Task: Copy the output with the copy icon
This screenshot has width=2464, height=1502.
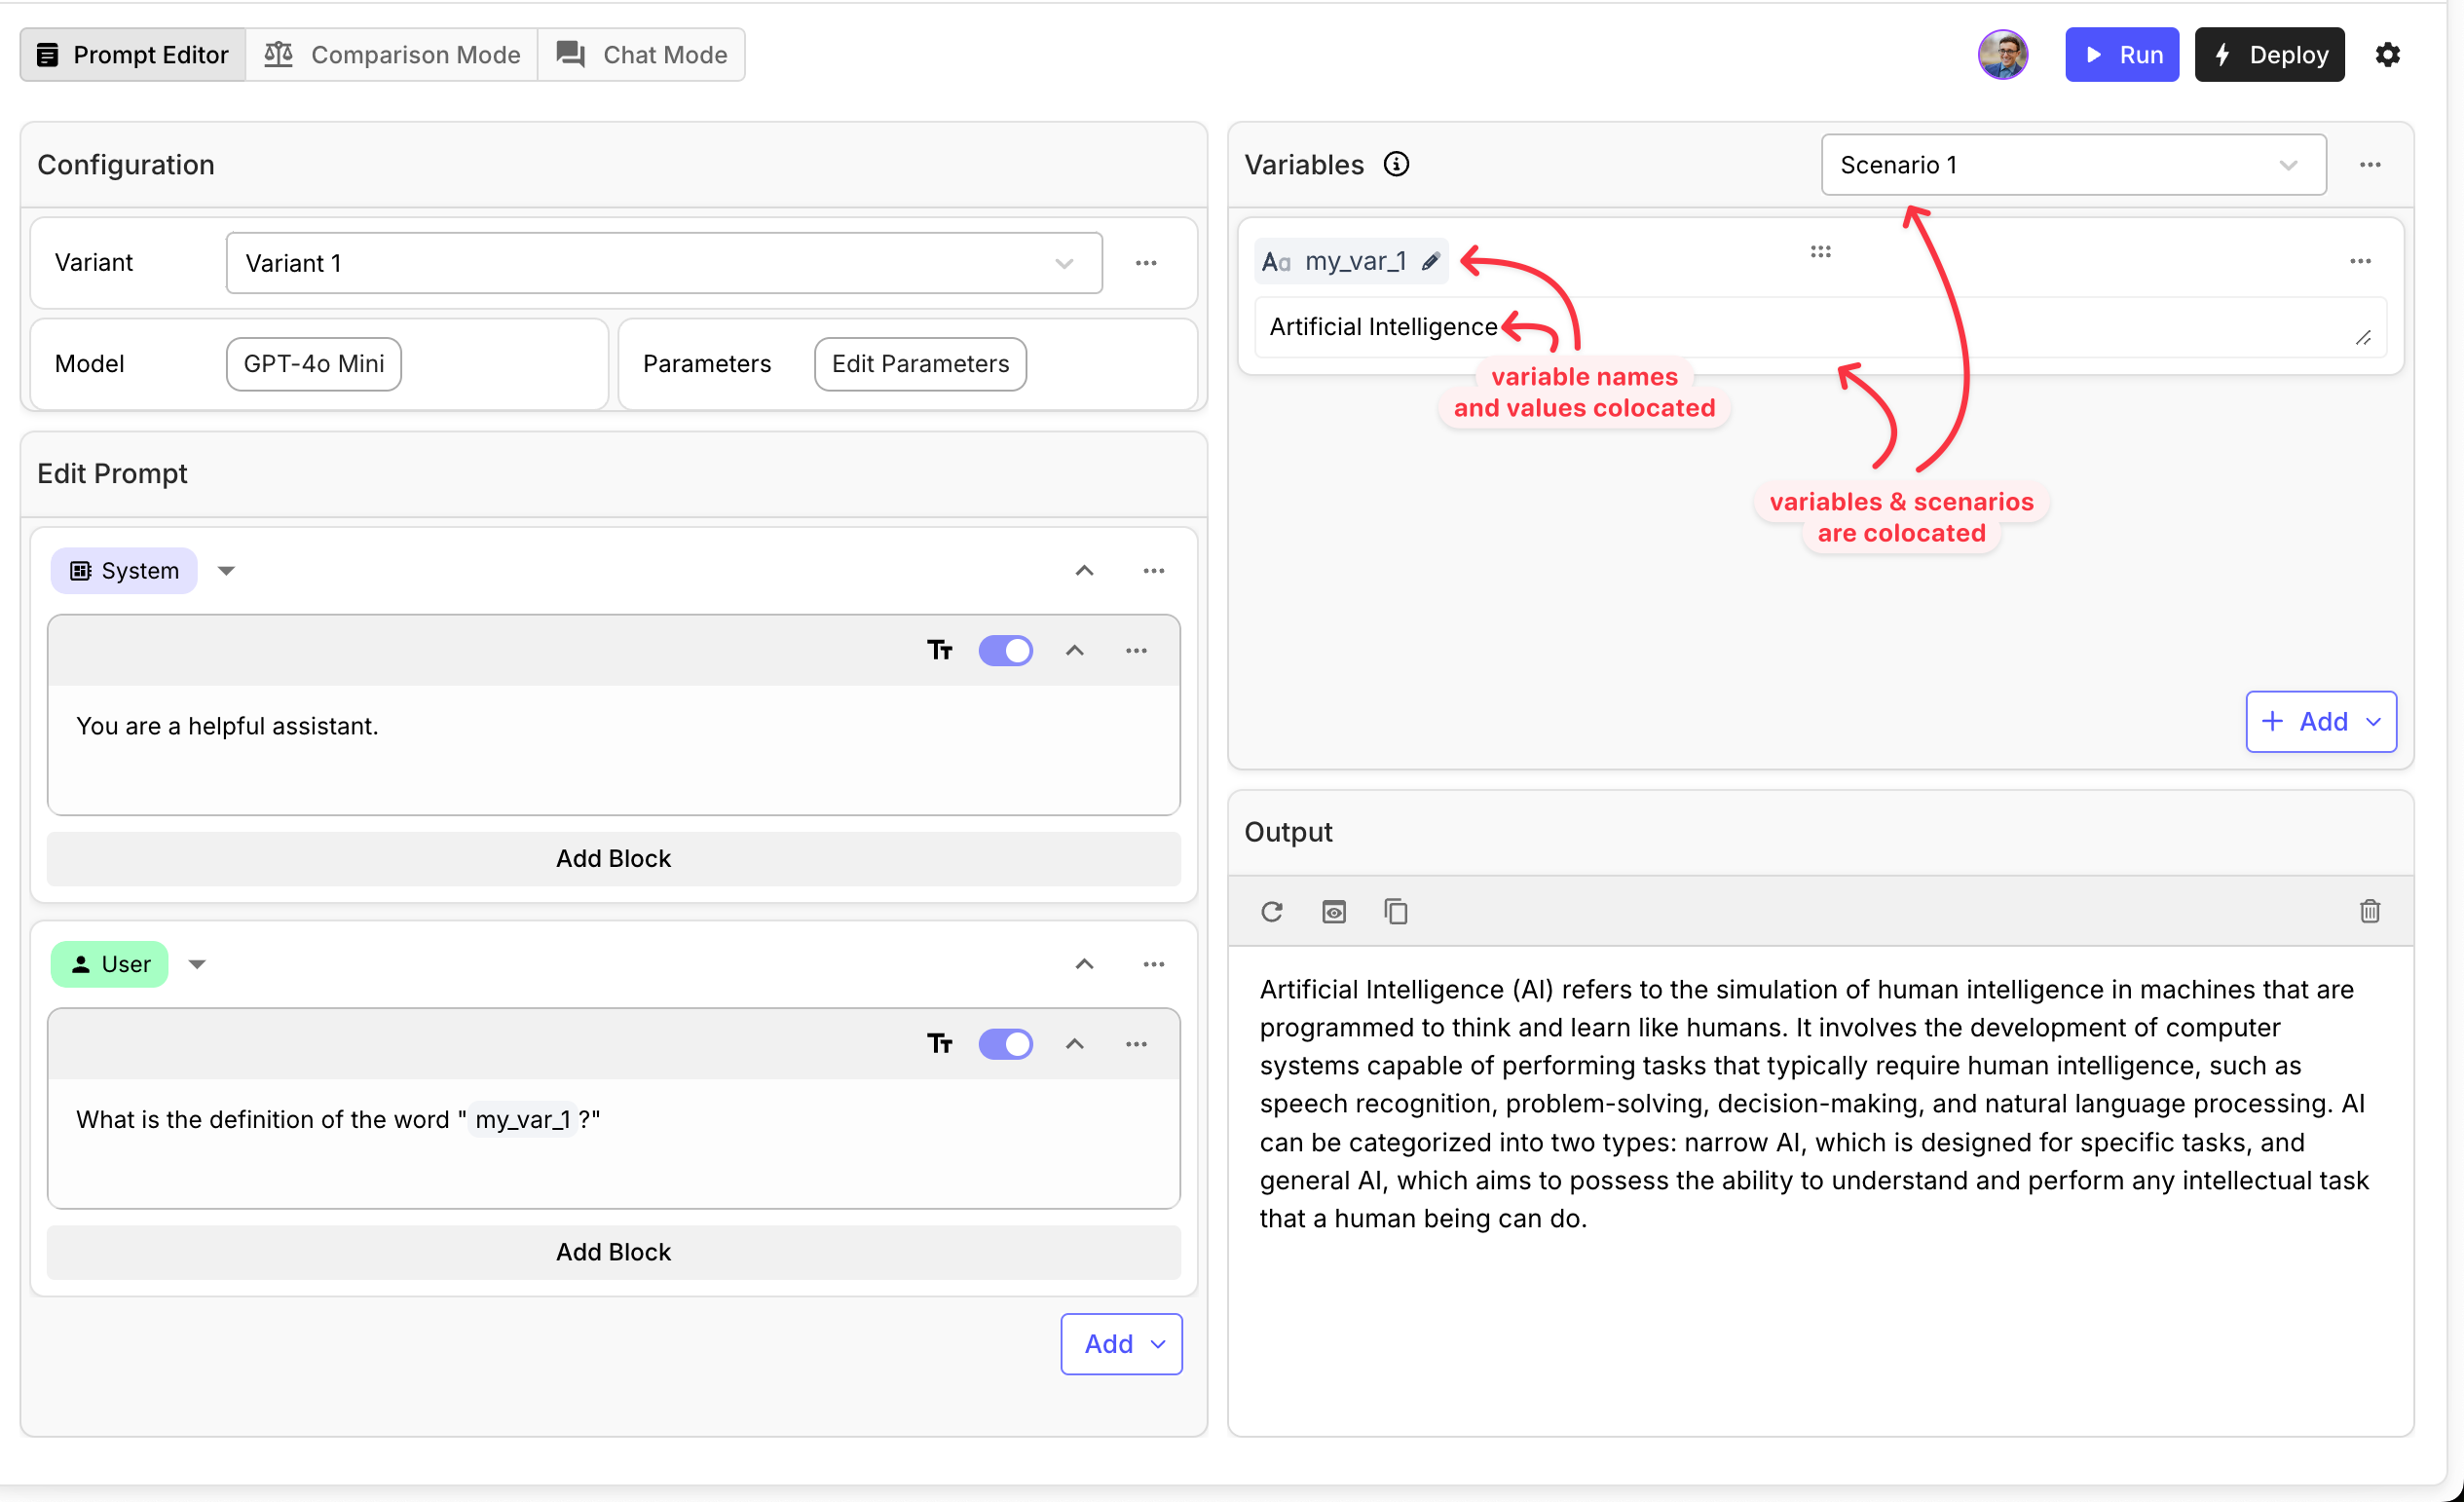Action: click(x=1395, y=911)
